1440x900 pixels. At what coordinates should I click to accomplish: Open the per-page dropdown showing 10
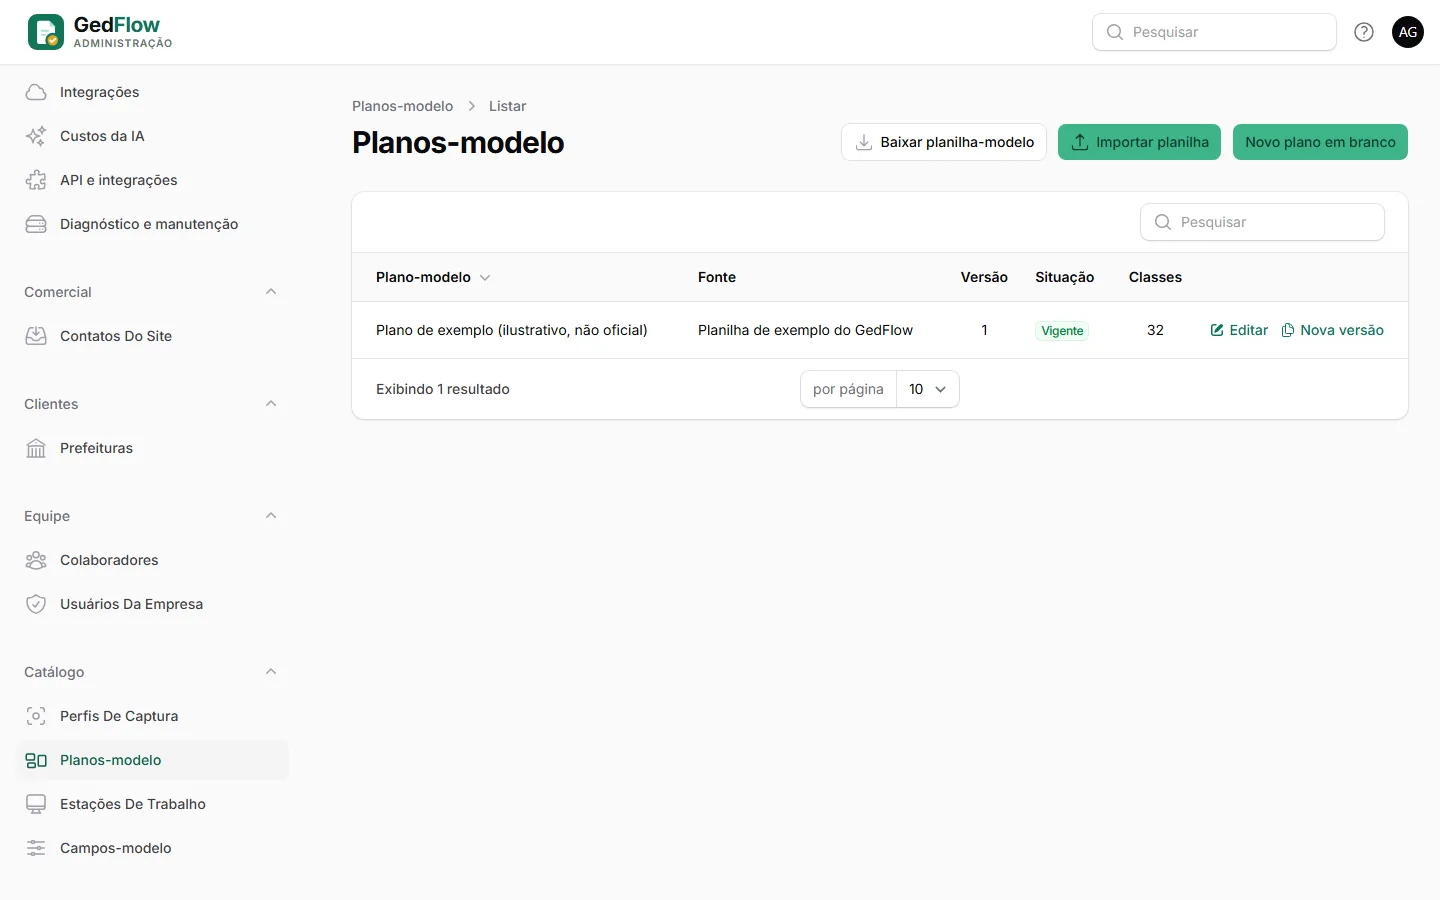pos(928,389)
